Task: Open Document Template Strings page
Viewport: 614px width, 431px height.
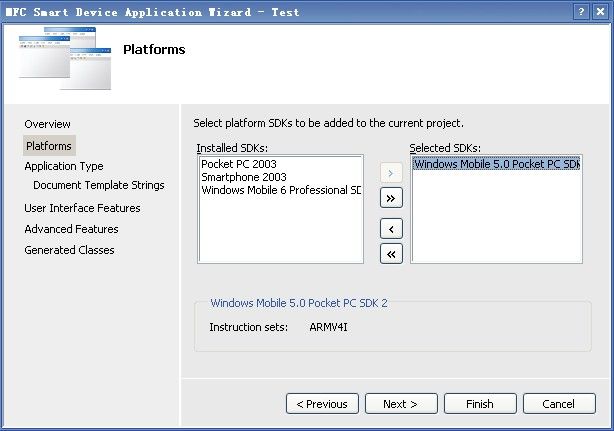Action: click(99, 185)
